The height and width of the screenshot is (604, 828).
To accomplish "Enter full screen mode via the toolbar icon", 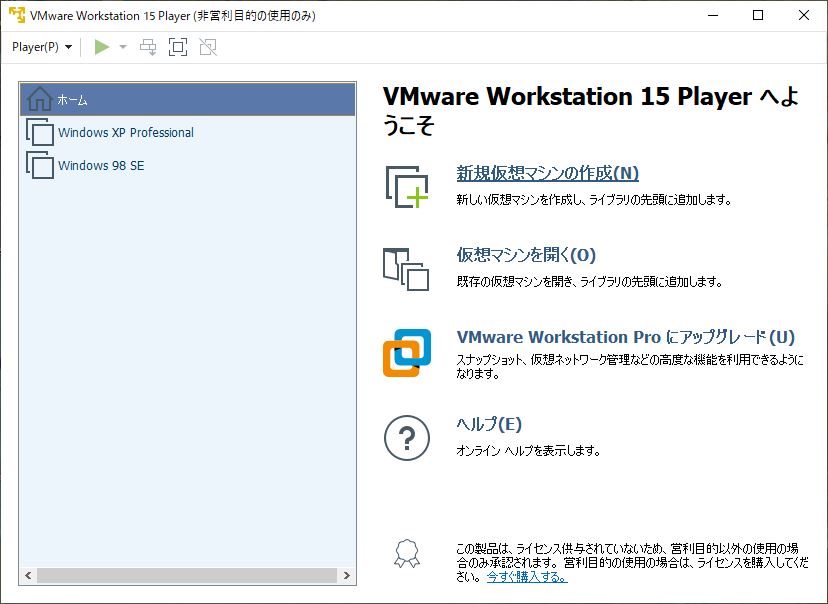I will (x=177, y=46).
